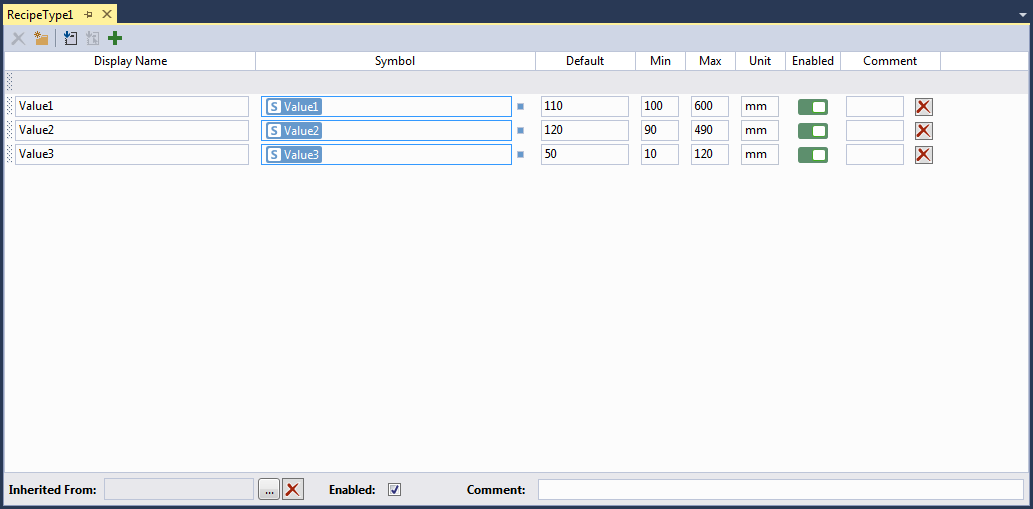Add a new member with green plus
Screen dimensions: 1033x509
(x=115, y=39)
